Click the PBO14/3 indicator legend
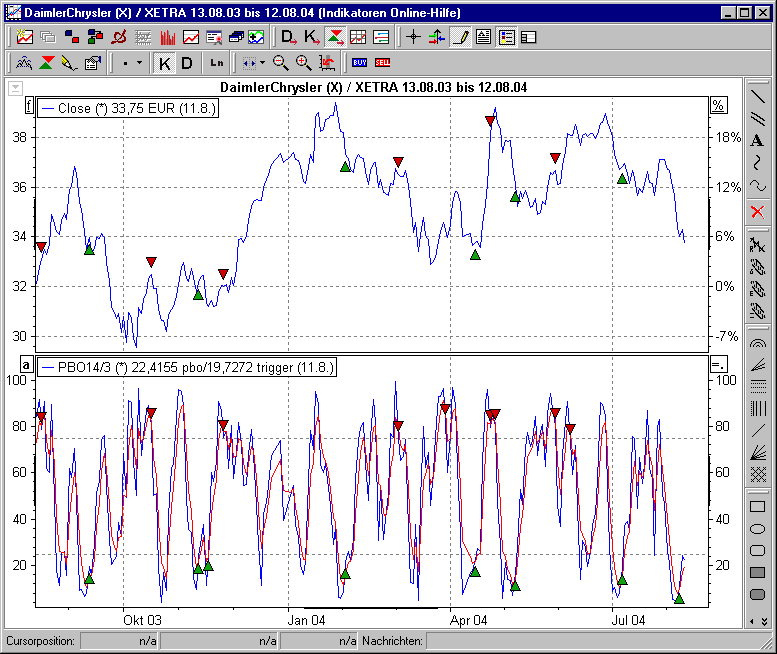The height and width of the screenshot is (654, 777). [x=185, y=367]
